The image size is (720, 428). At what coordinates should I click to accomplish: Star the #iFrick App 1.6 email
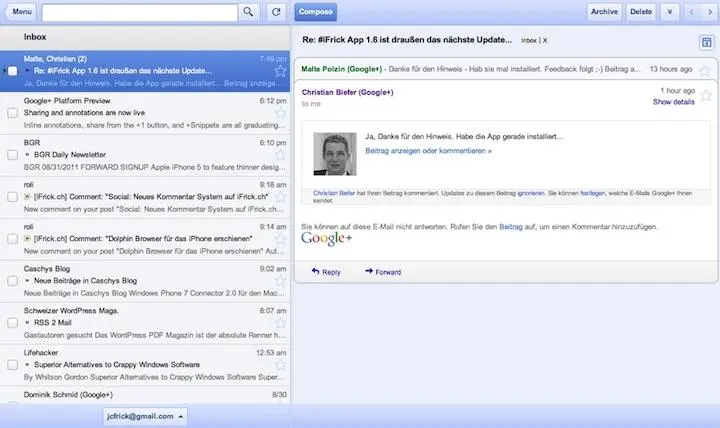(280, 71)
